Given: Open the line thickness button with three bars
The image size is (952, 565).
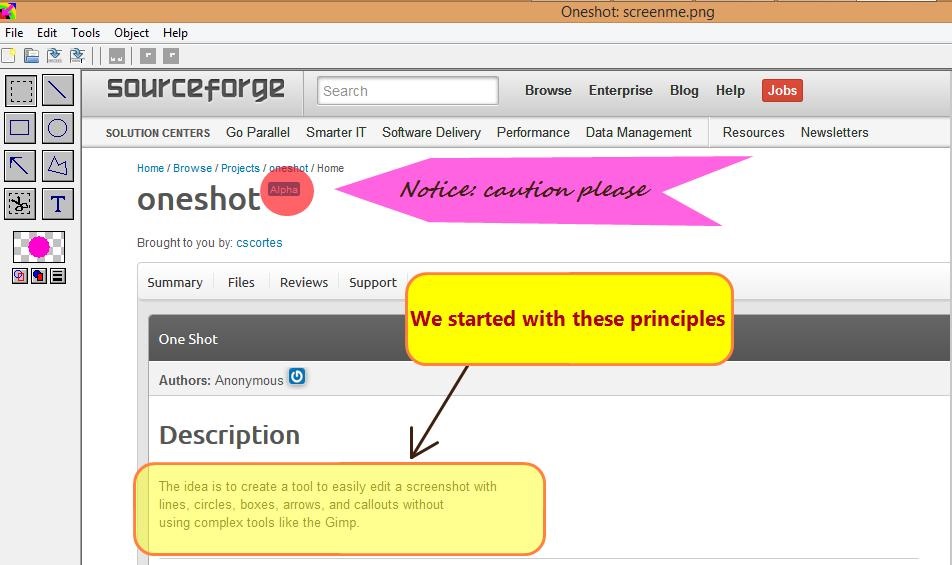Looking at the screenshot, I should pyautogui.click(x=58, y=276).
